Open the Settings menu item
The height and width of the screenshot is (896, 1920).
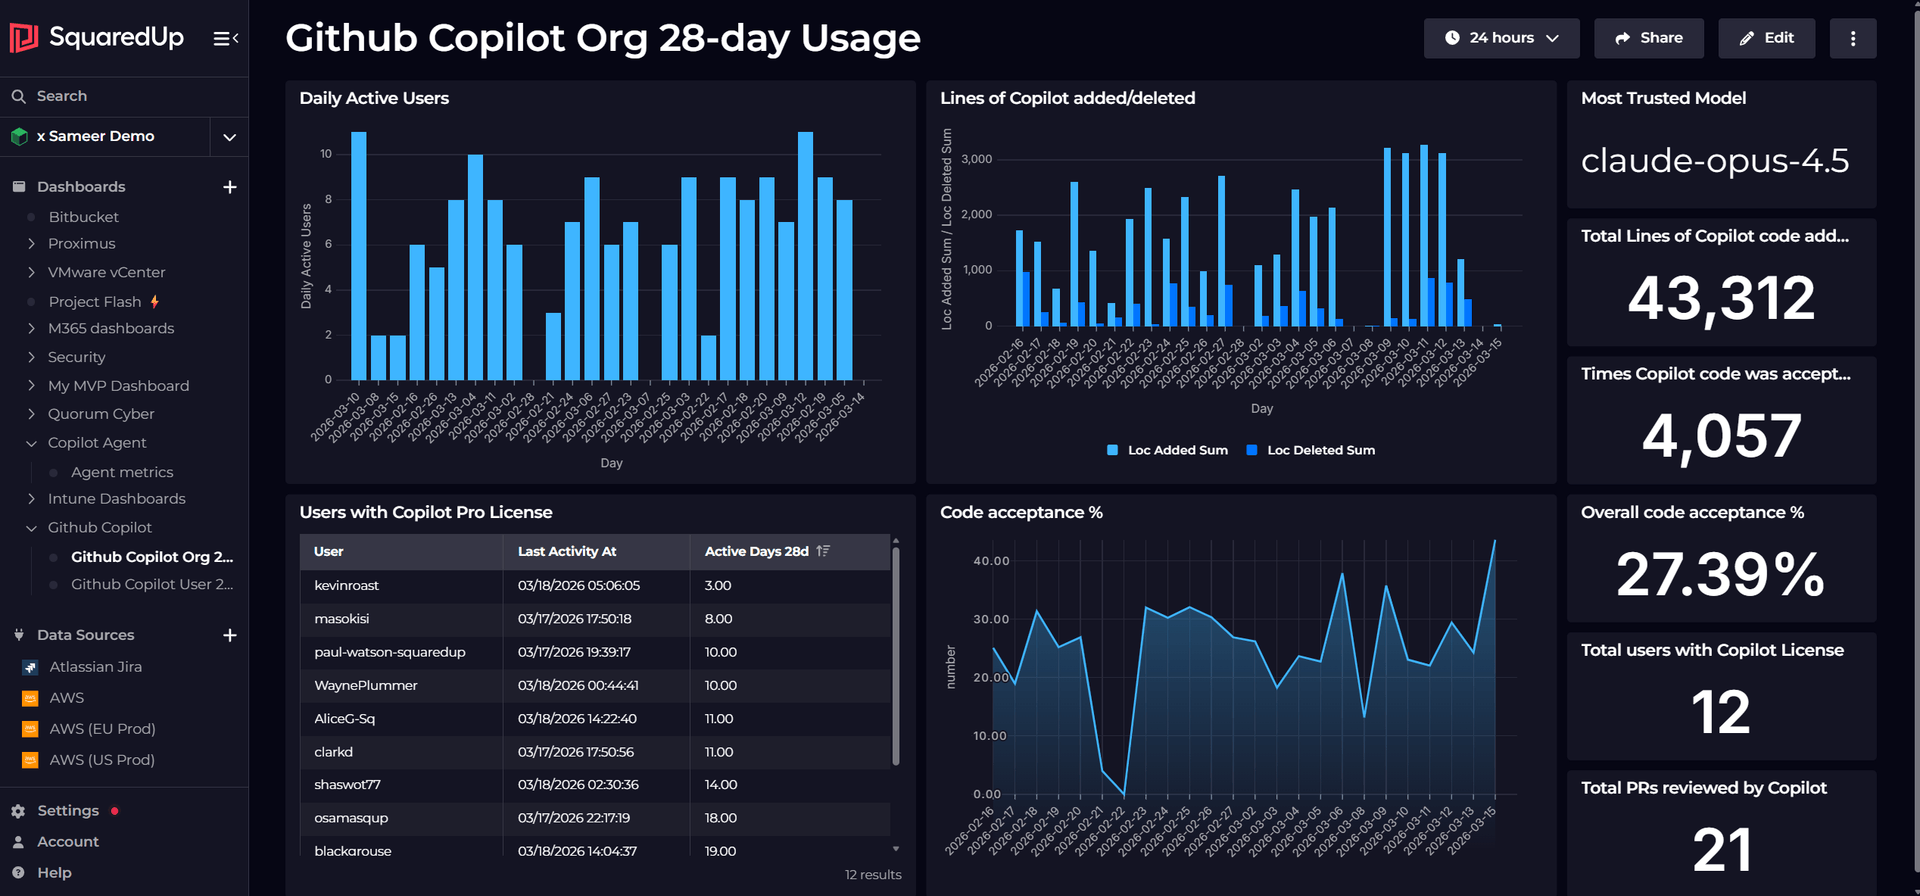(x=68, y=811)
